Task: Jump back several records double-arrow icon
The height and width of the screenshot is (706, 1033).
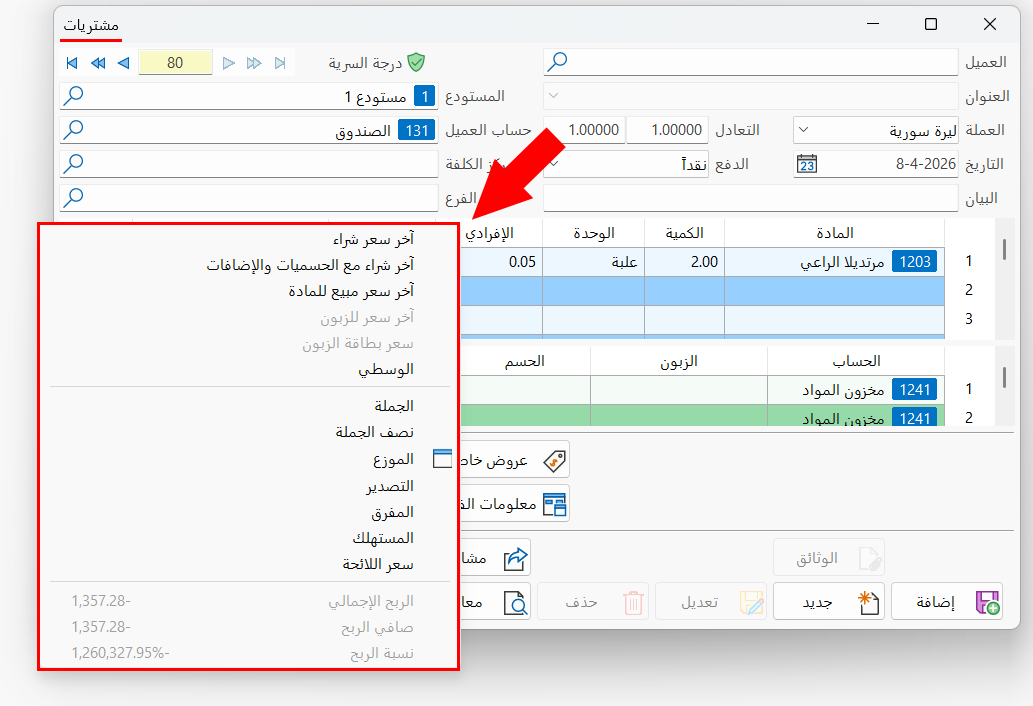Action: point(98,63)
